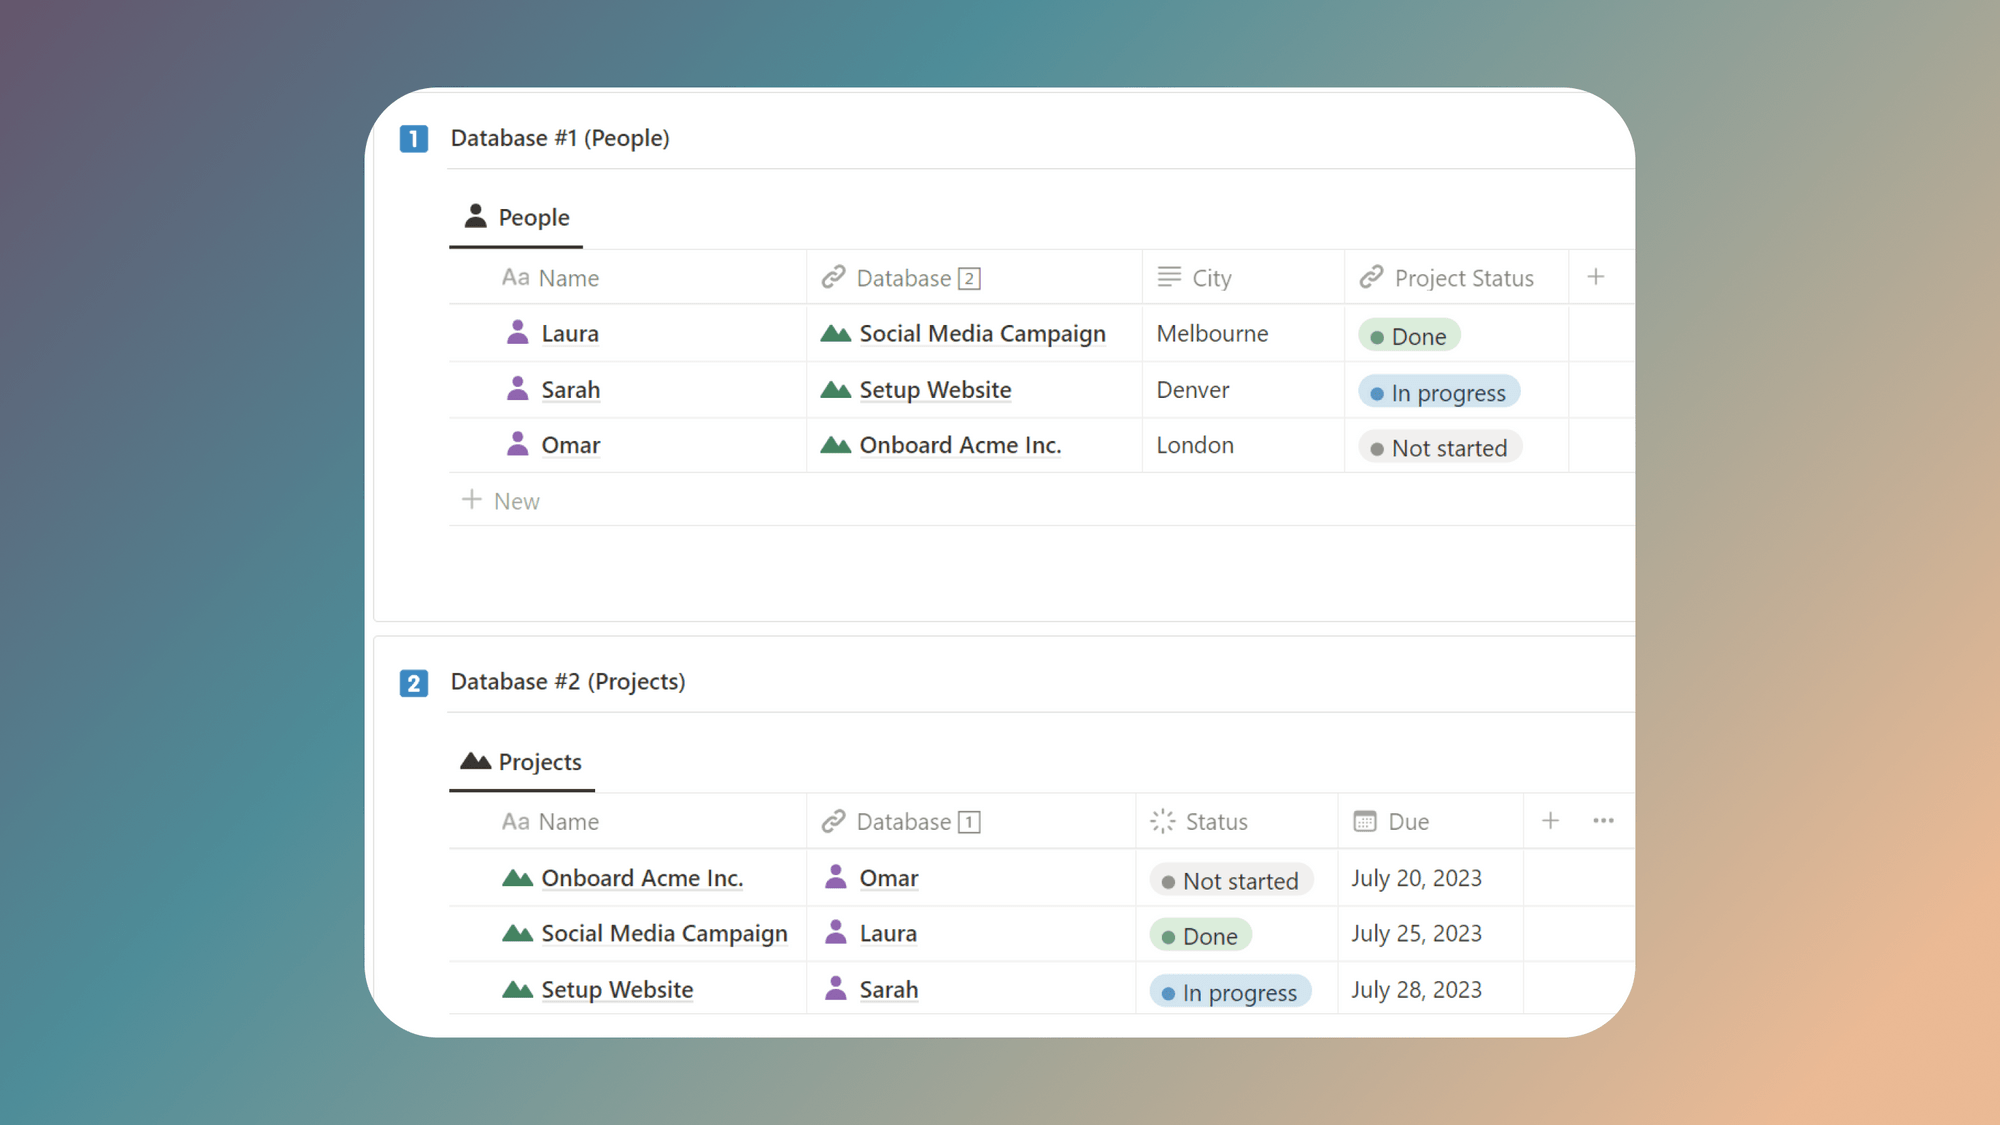
Task: Click the Status column spinner icon
Action: coord(1161,821)
